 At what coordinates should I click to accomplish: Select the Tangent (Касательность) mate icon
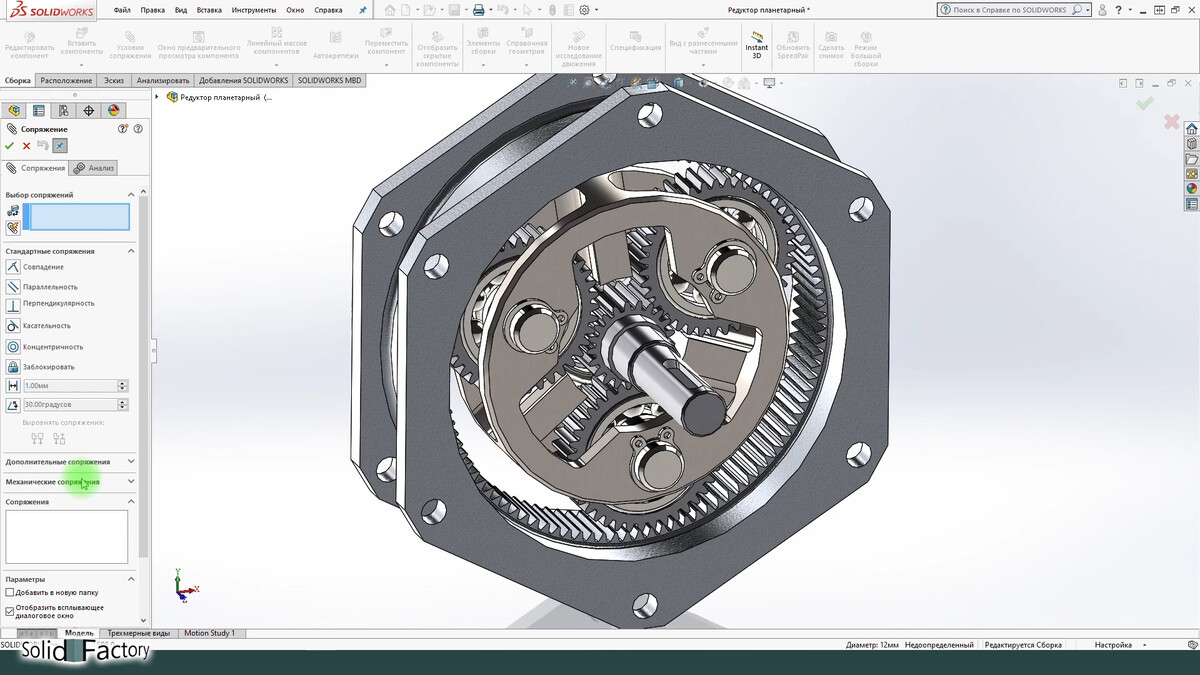pyautogui.click(x=13, y=326)
